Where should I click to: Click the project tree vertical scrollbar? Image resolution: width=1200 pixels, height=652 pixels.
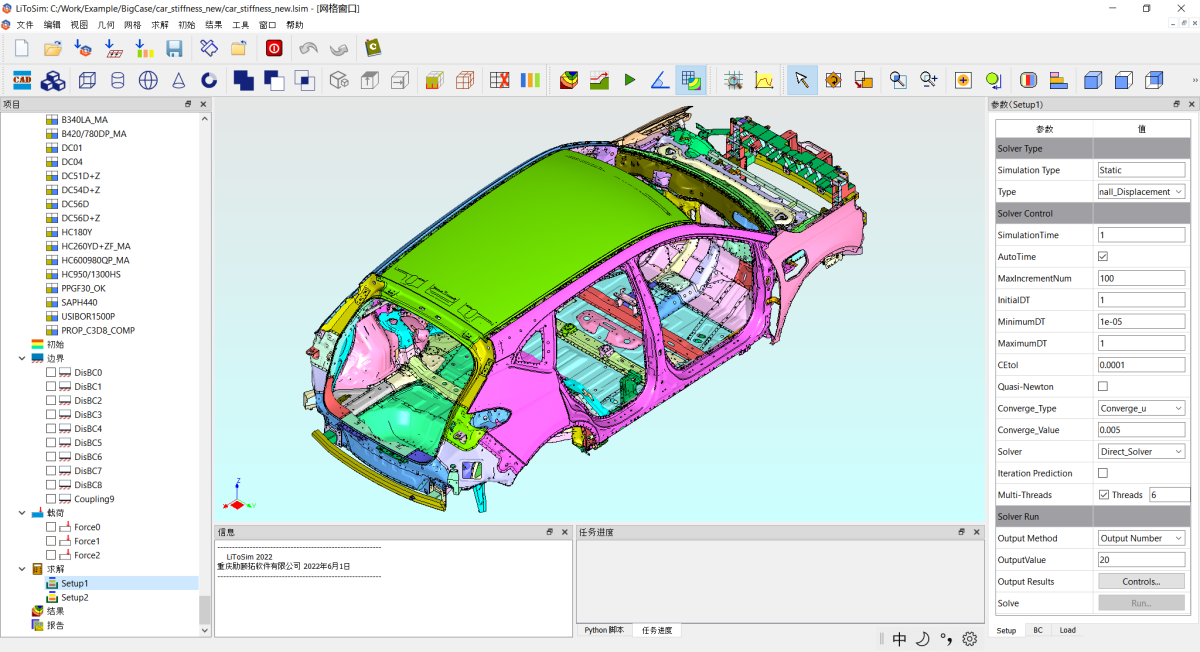205,611
